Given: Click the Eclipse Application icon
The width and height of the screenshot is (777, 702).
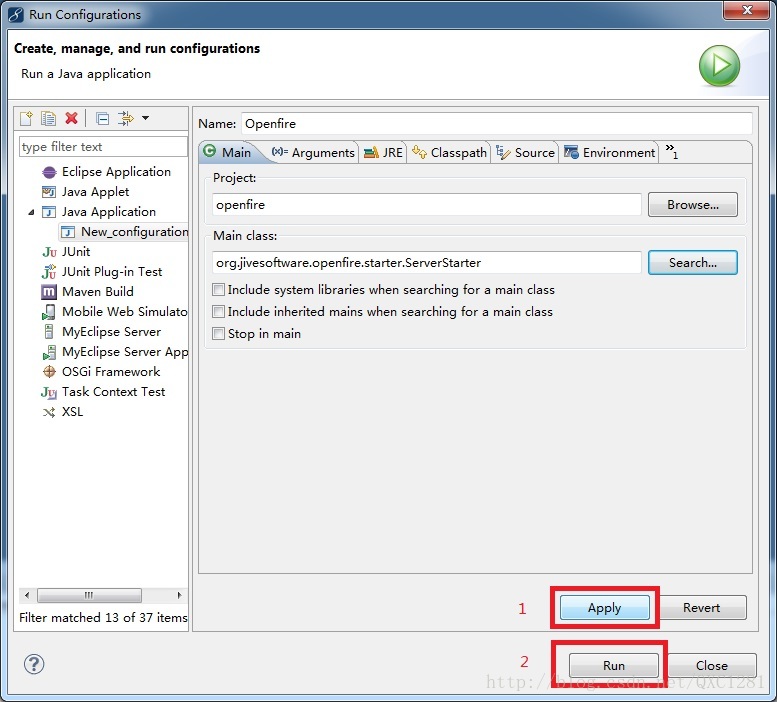Looking at the screenshot, I should 49,172.
